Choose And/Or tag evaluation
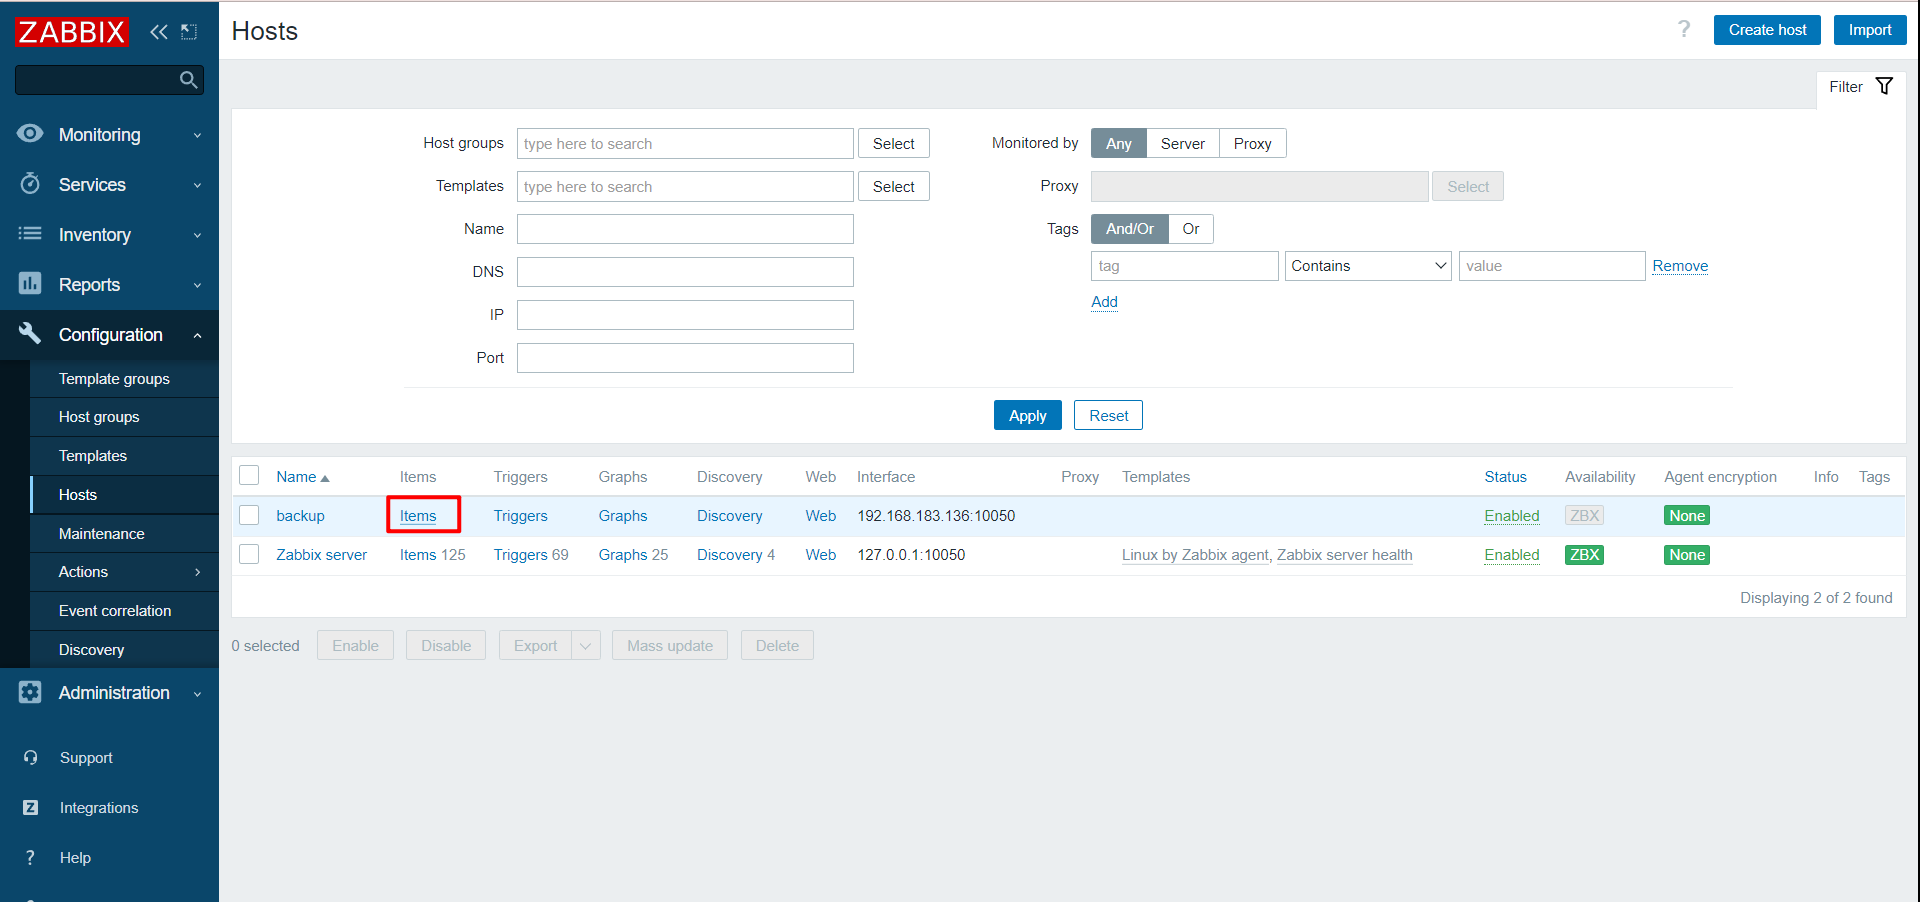This screenshot has height=902, width=1920. (1129, 229)
